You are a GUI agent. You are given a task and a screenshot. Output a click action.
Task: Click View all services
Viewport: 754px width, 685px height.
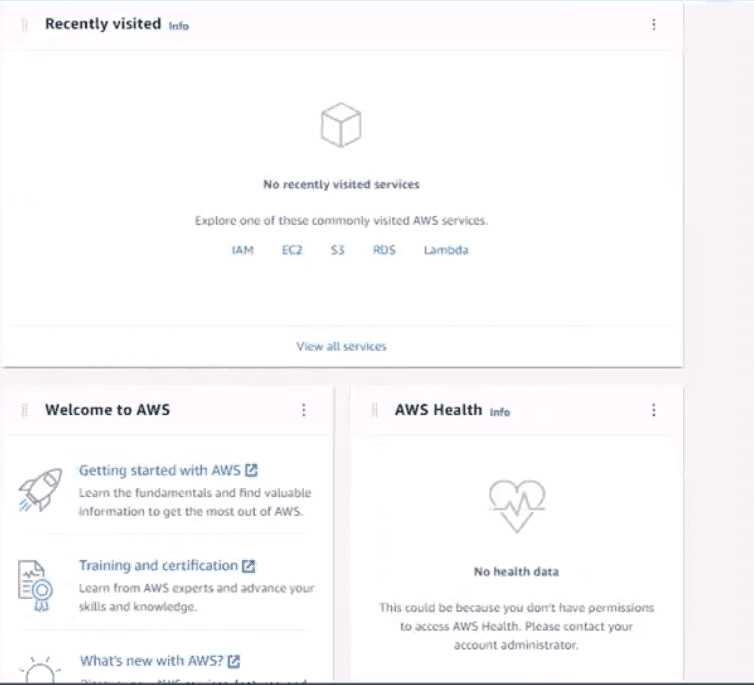(341, 346)
